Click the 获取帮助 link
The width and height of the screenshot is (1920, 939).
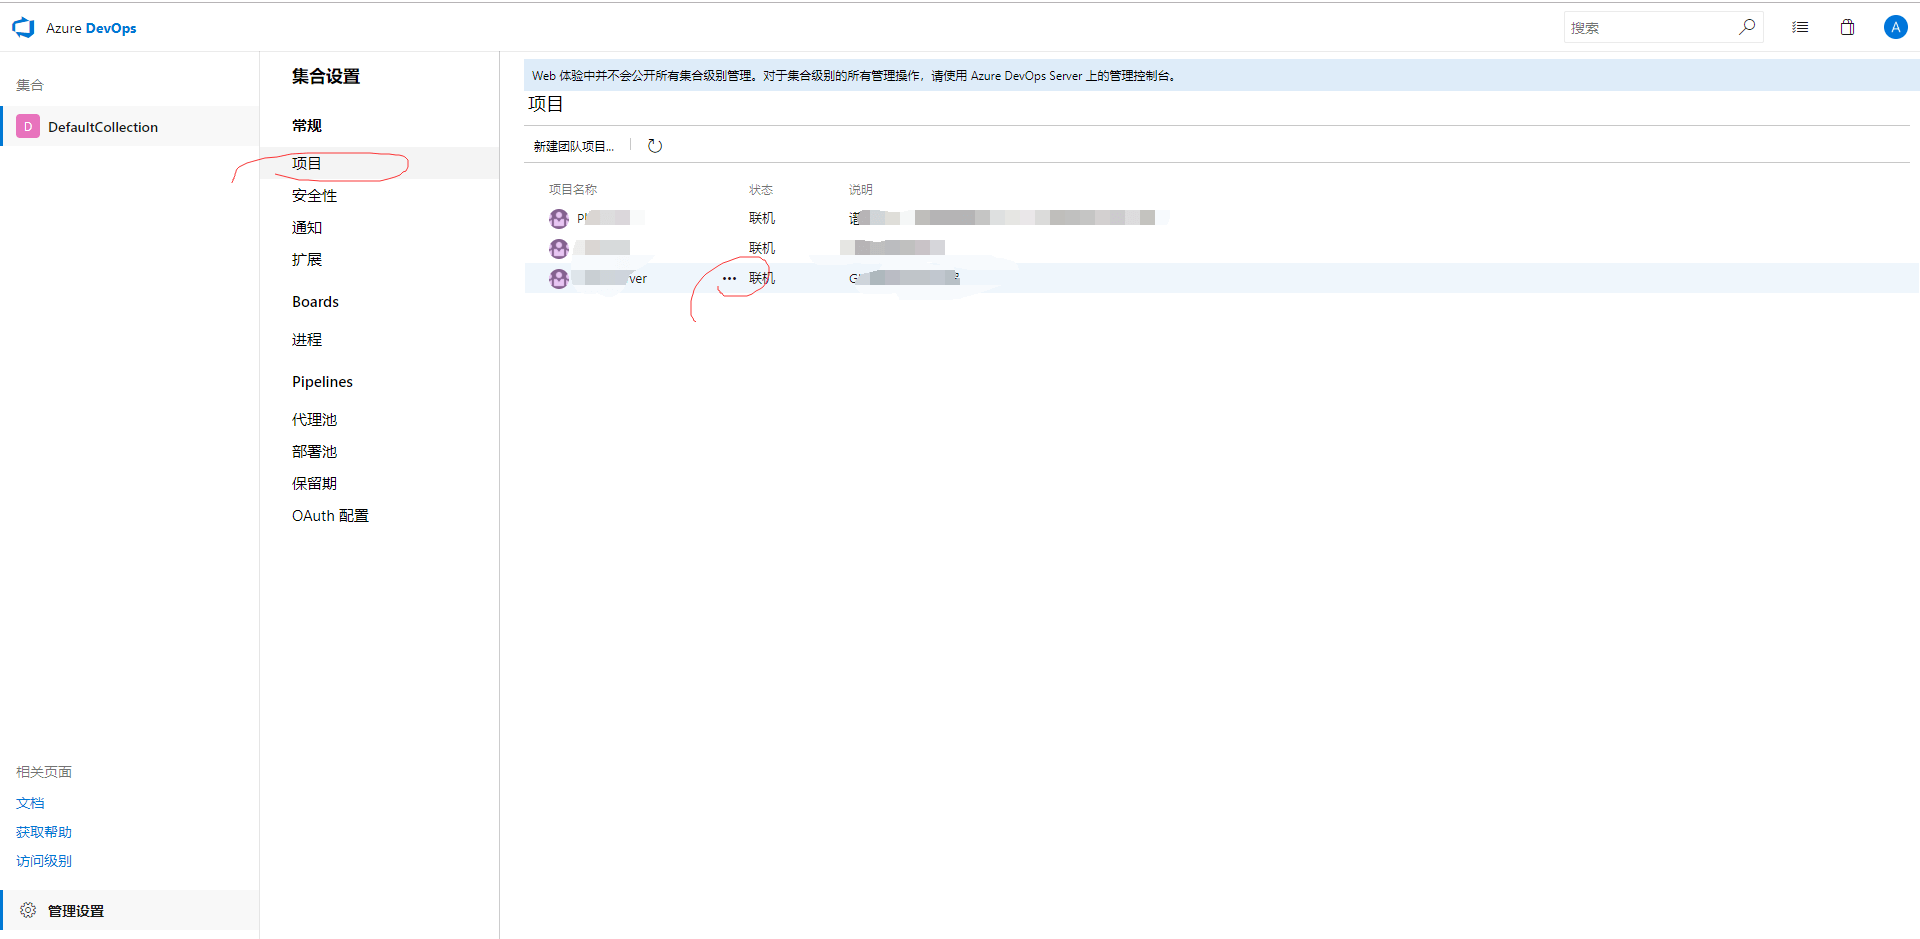tap(44, 832)
